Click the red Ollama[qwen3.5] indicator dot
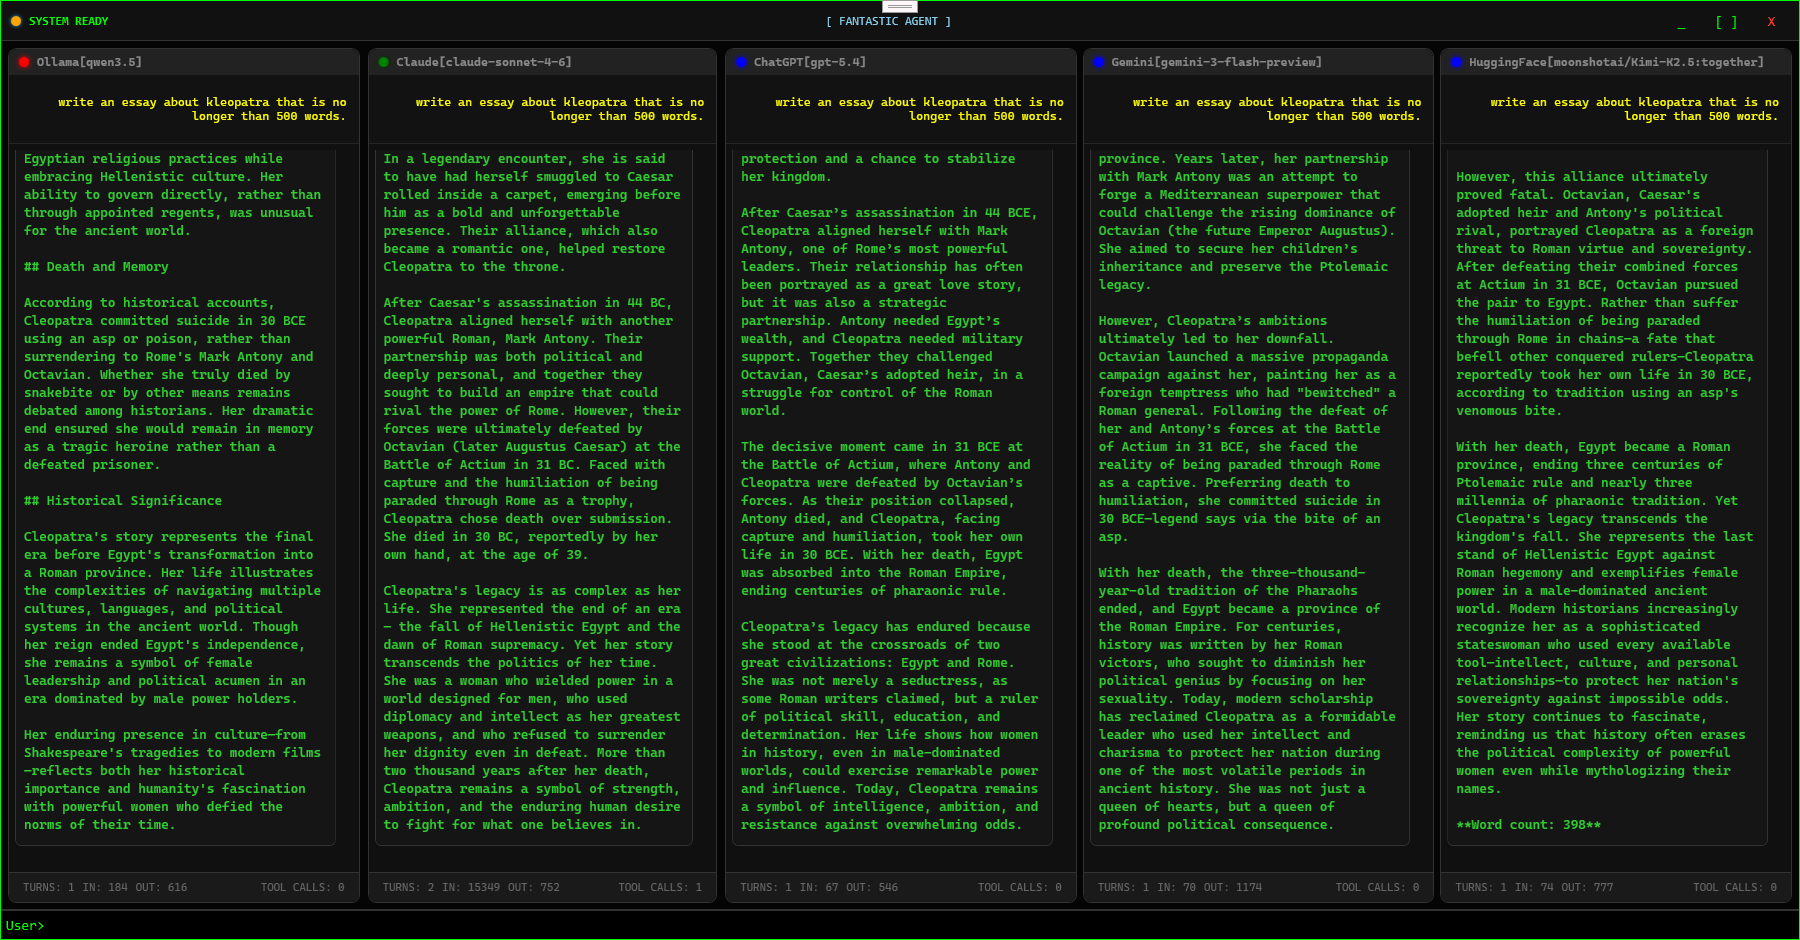 [x=24, y=62]
